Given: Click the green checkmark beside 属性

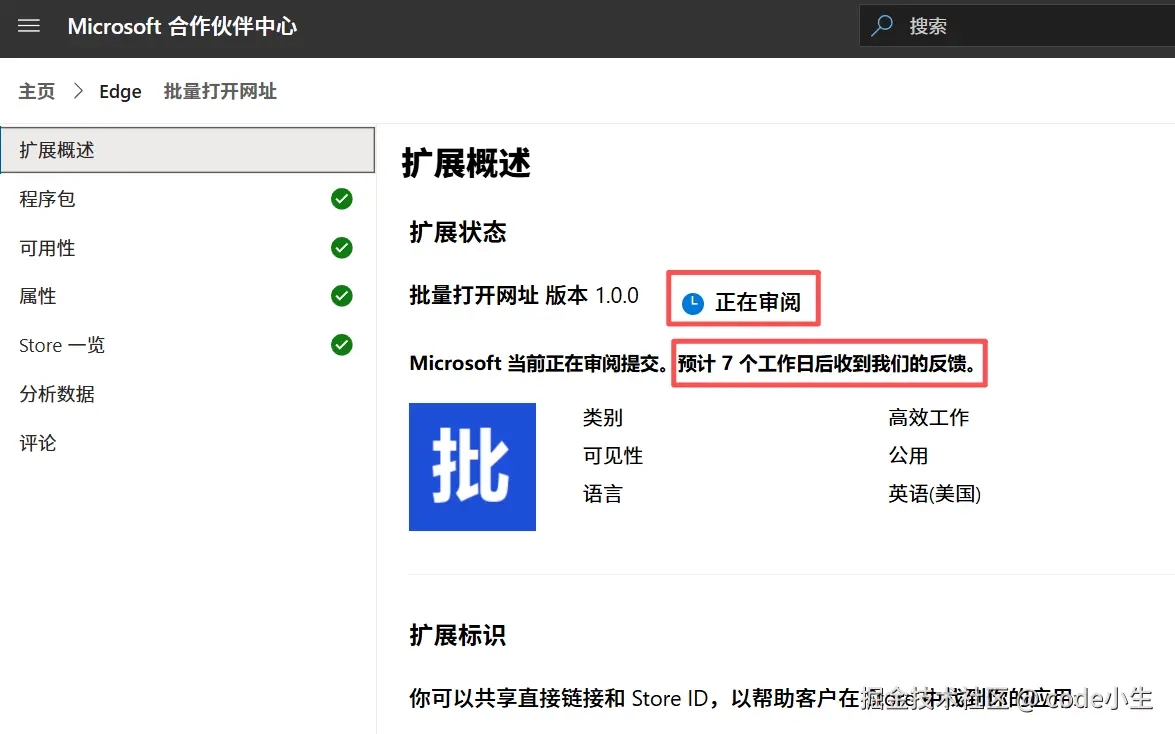Looking at the screenshot, I should [342, 296].
